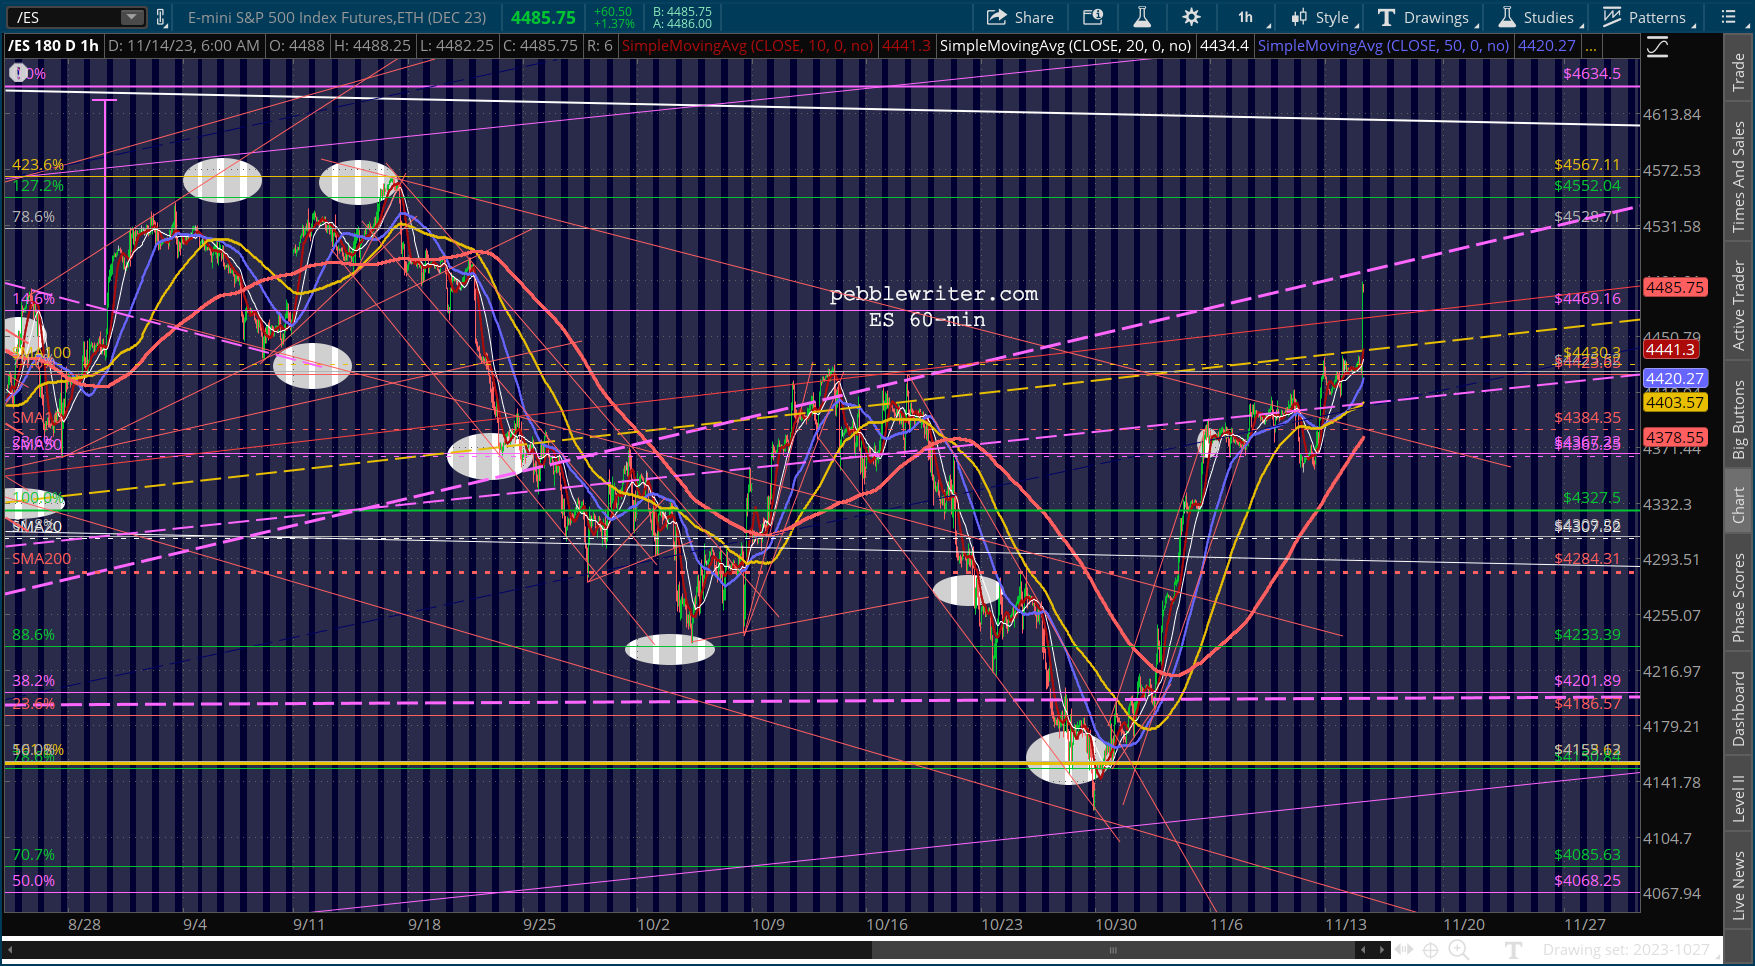Screen dimensions: 1755x966
Task: Open chart settings gear
Action: (x=1191, y=17)
